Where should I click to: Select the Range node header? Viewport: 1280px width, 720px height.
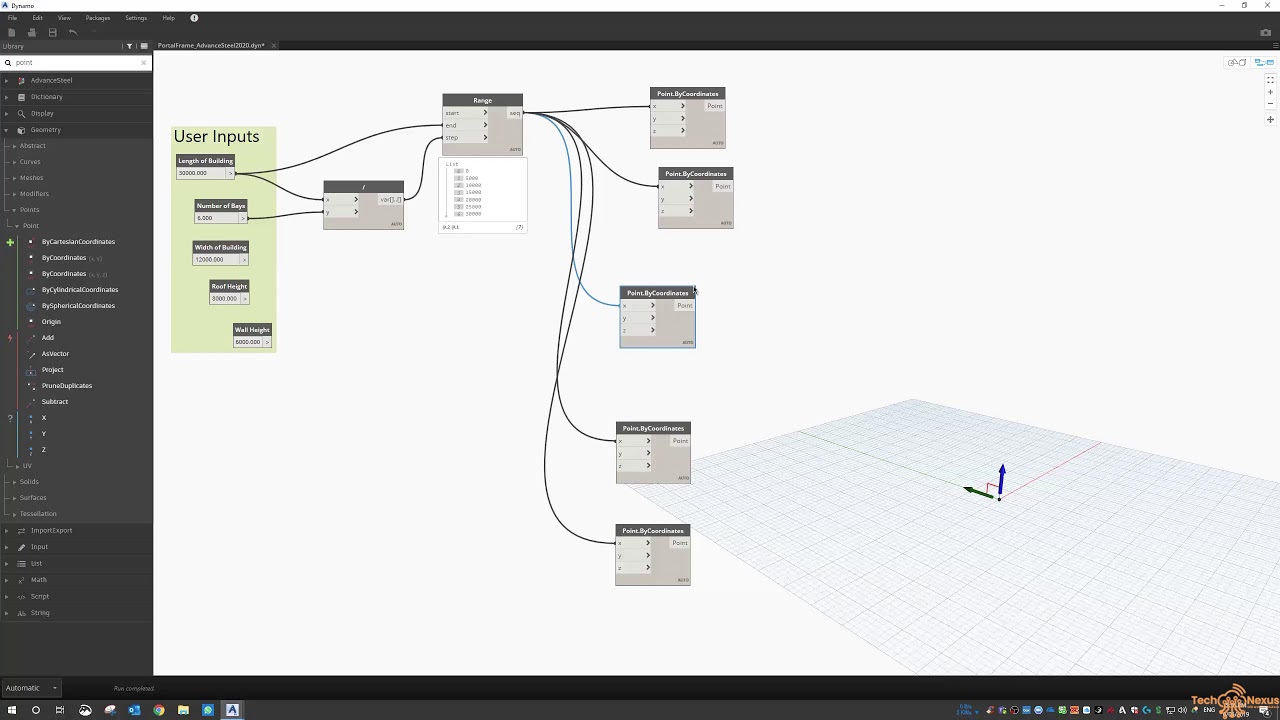pyautogui.click(x=483, y=100)
